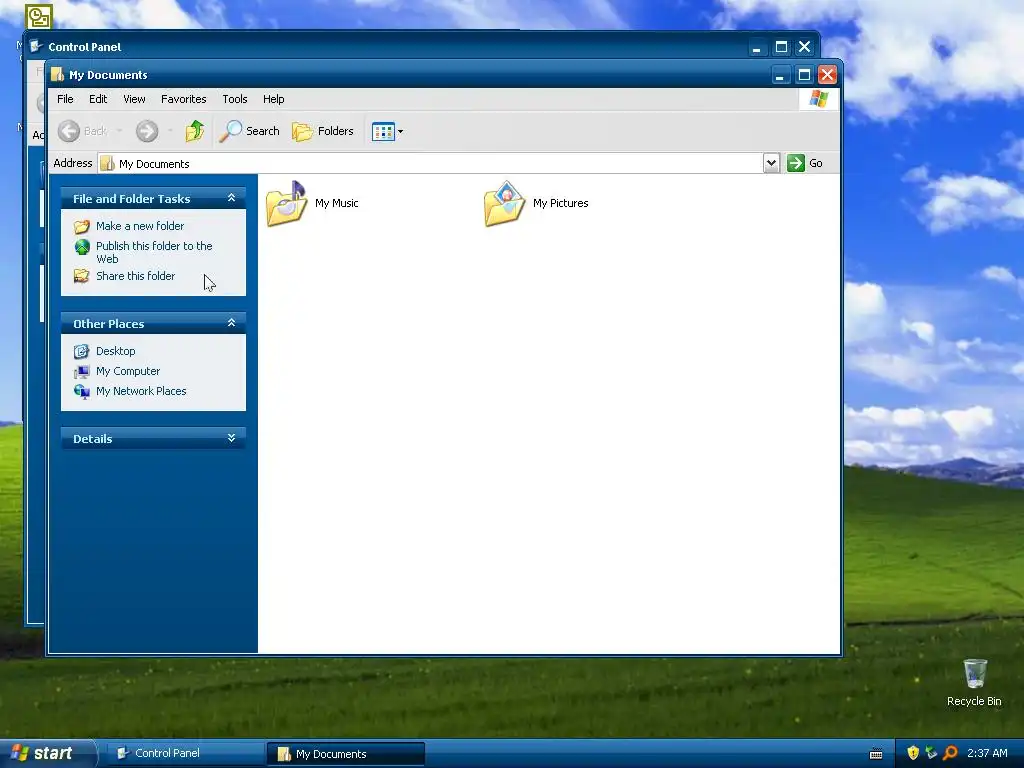Click the Make a new folder icon
The width and height of the screenshot is (1024, 768).
(x=82, y=227)
